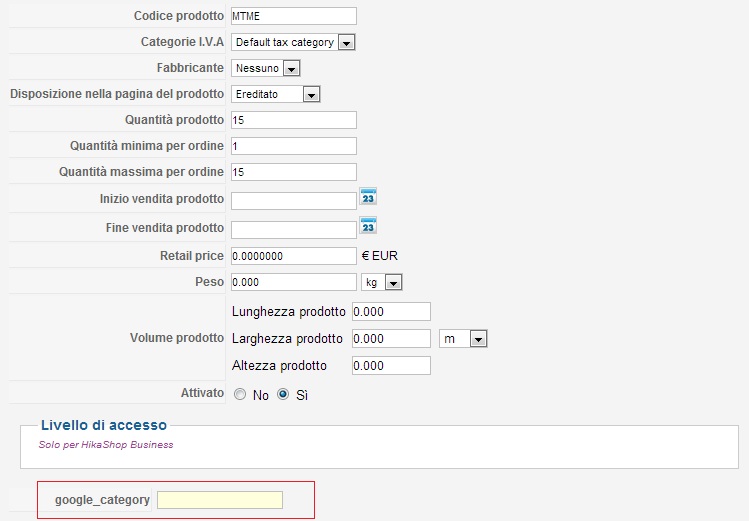749x521 pixels.
Task: Click the Lunghezza prodotto field
Action: tap(390, 311)
